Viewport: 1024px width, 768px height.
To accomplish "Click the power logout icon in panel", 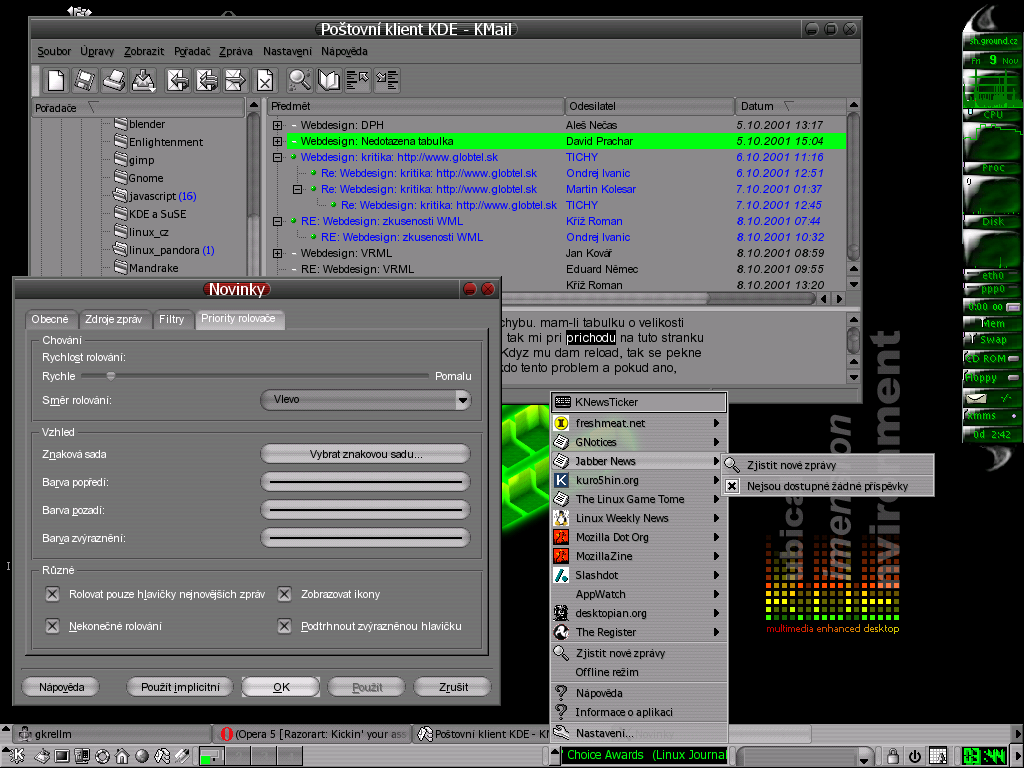I will (915, 756).
